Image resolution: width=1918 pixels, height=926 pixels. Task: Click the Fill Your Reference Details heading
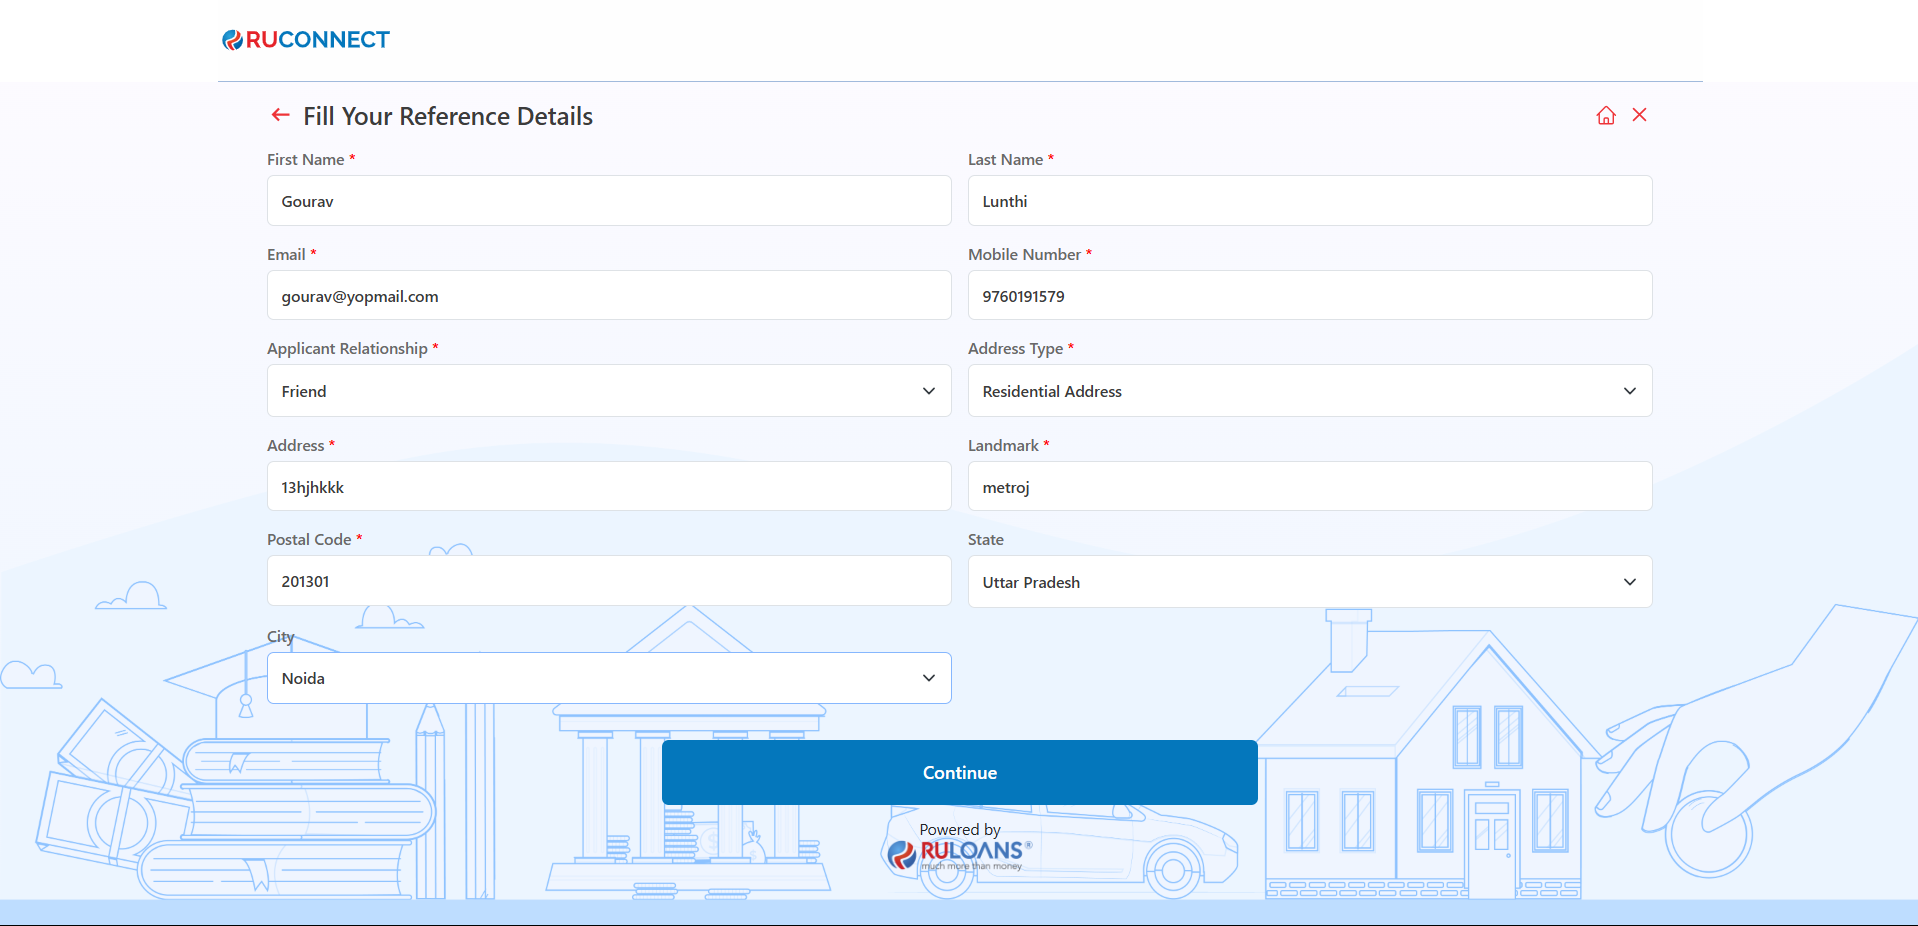pyautogui.click(x=448, y=117)
